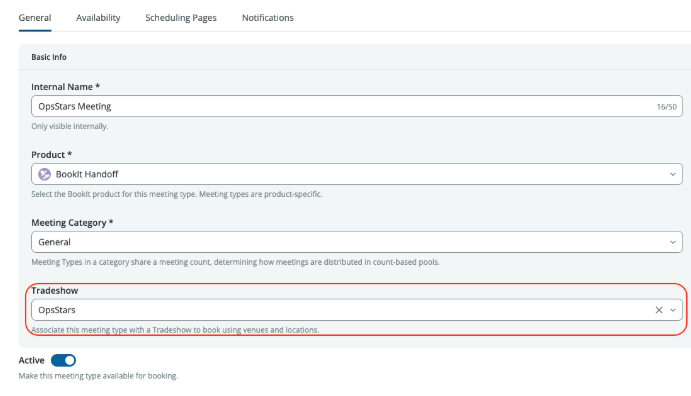The width and height of the screenshot is (691, 396).
Task: Open the Meeting Category dropdown showing General
Action: coord(357,242)
